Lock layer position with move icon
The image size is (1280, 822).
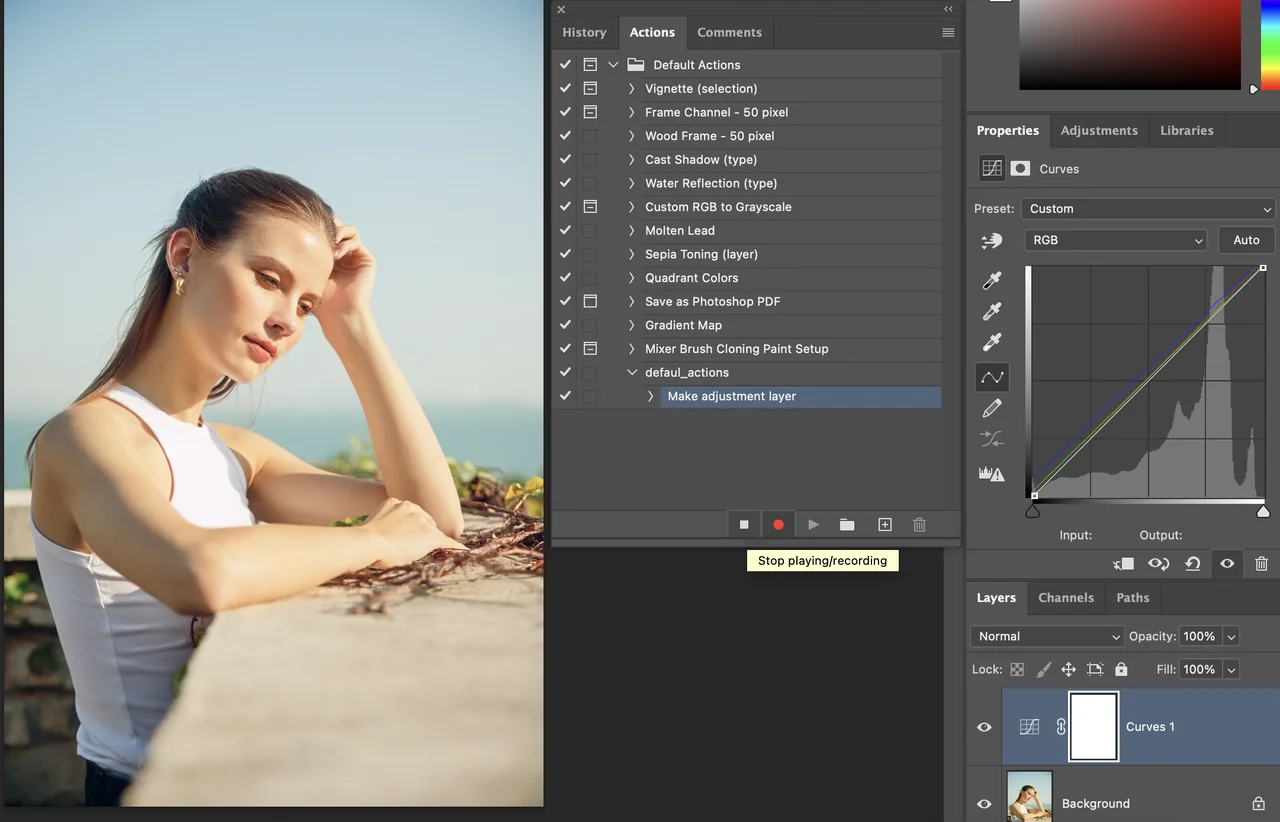tap(1068, 669)
